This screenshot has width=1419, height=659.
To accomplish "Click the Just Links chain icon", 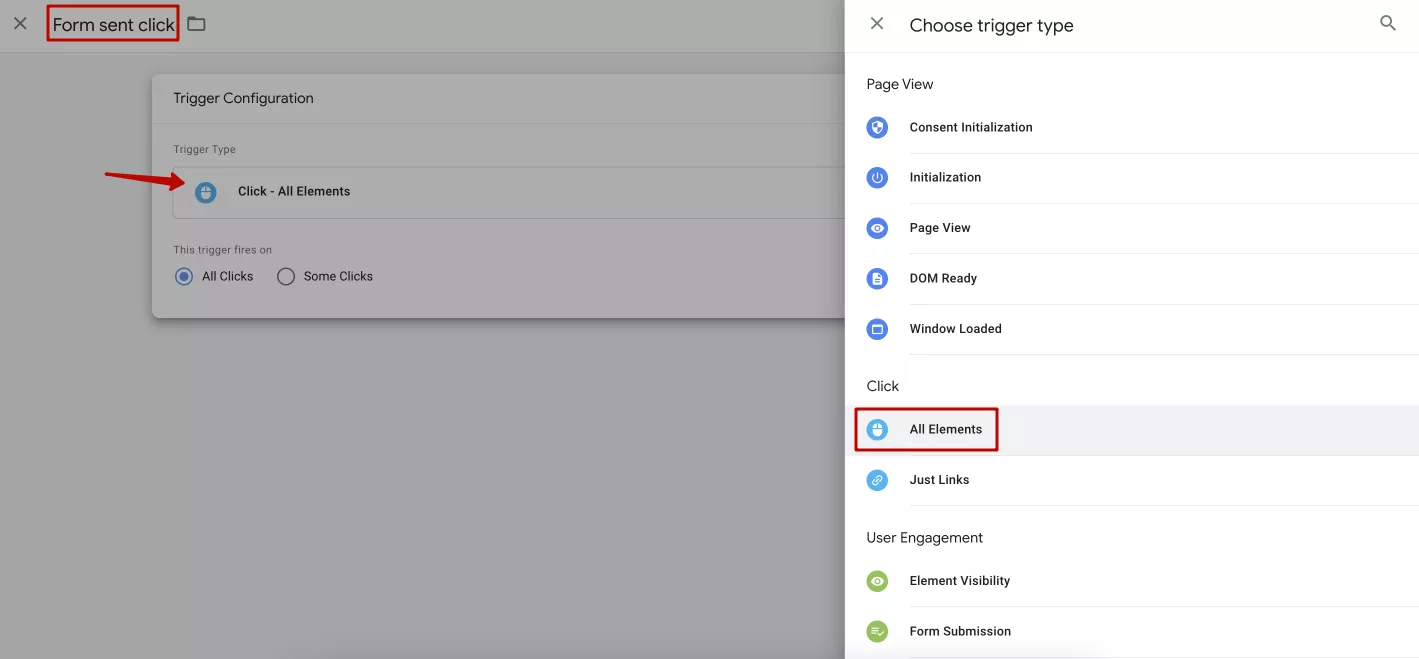I will [x=877, y=480].
